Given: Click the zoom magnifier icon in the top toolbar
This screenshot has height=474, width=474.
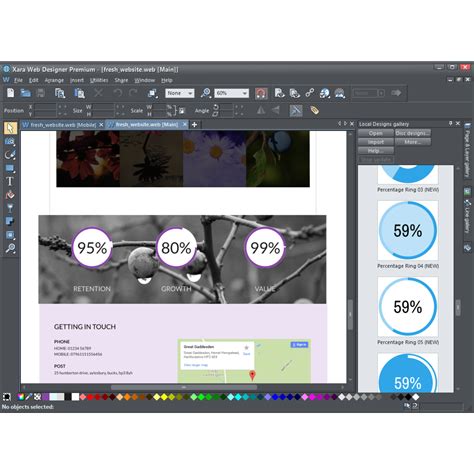Looking at the screenshot, I should [x=206, y=93].
